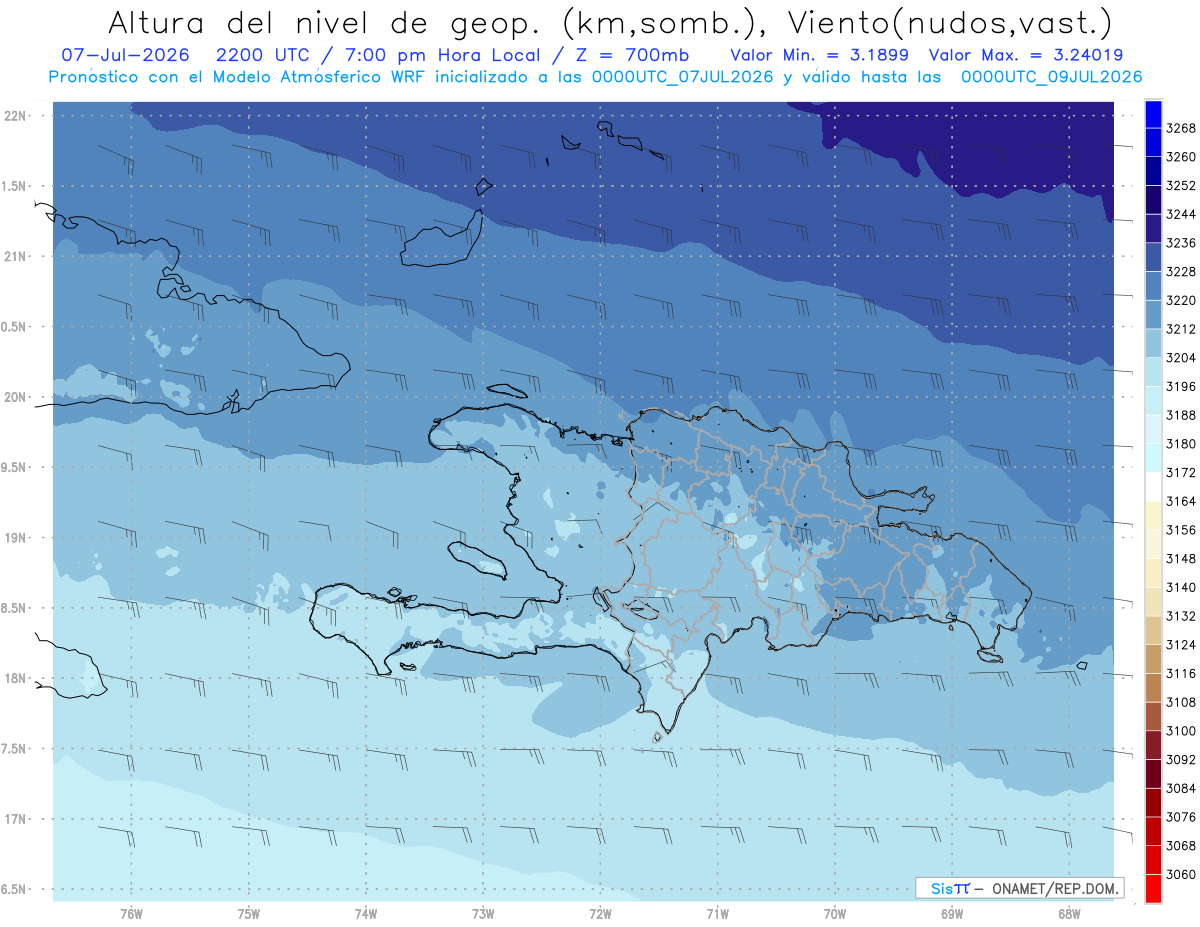The height and width of the screenshot is (927, 1200).
Task: Click the 'Valor Min. = 3.1899' text
Action: pyautogui.click(x=820, y=55)
